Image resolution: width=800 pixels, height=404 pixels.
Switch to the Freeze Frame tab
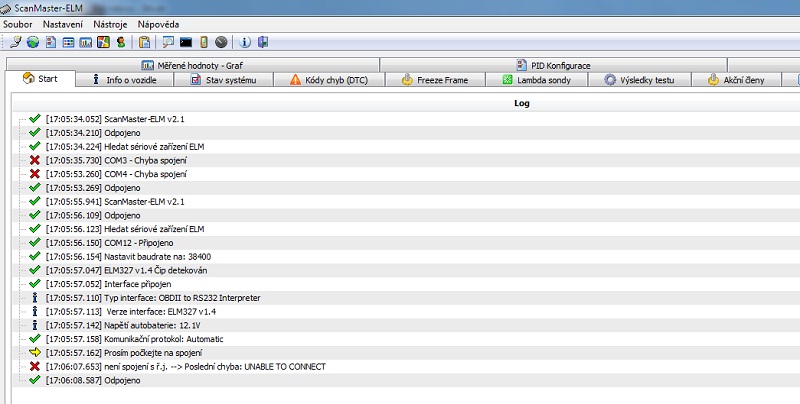click(x=440, y=79)
